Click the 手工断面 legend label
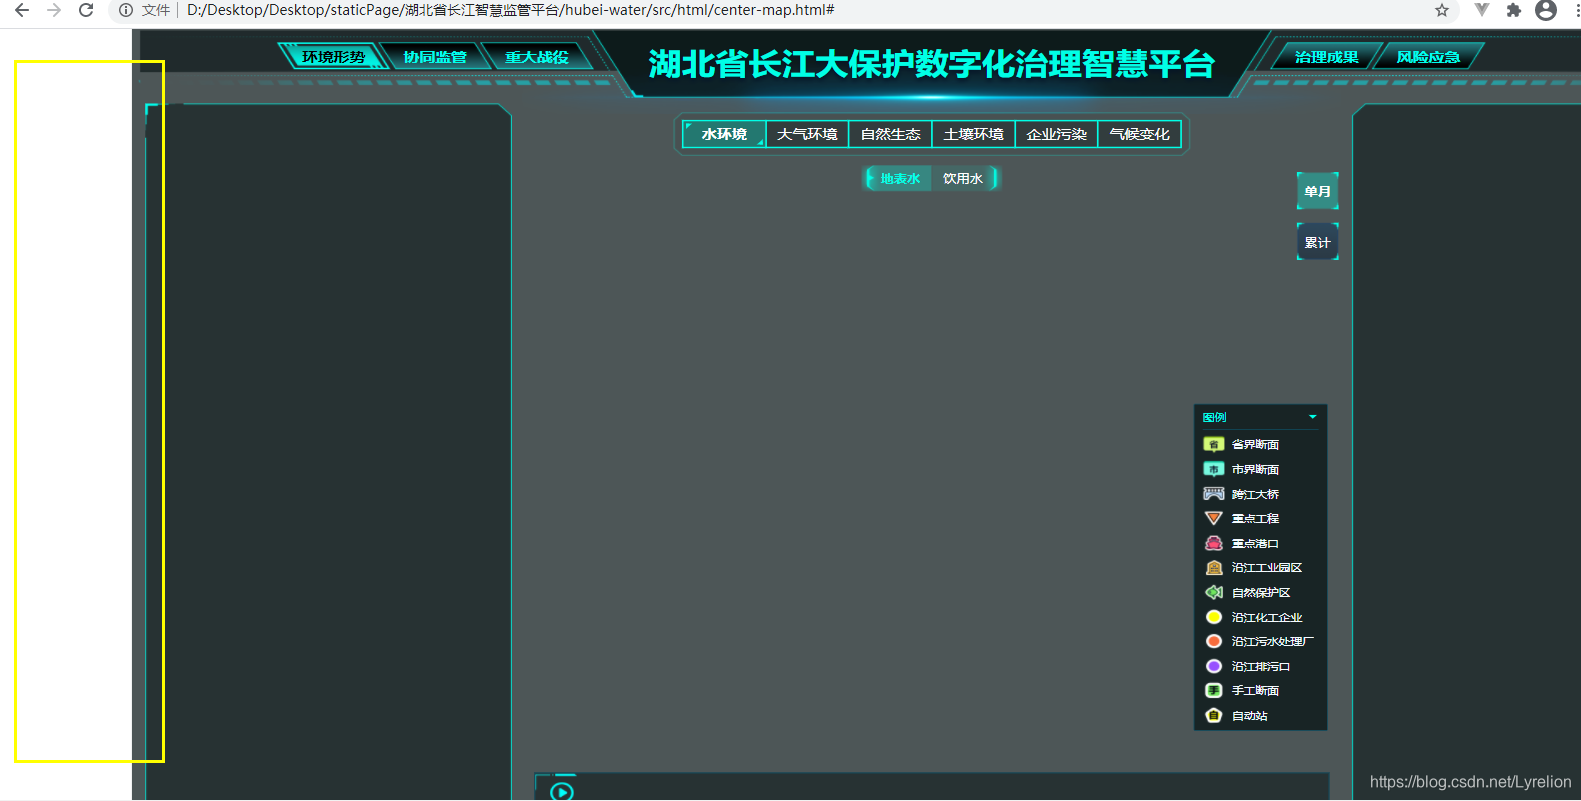 (1255, 690)
